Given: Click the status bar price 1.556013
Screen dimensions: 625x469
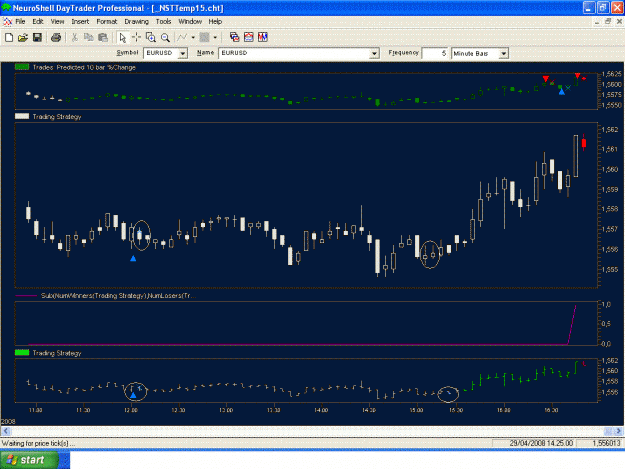Looking at the screenshot, I should (x=606, y=443).
